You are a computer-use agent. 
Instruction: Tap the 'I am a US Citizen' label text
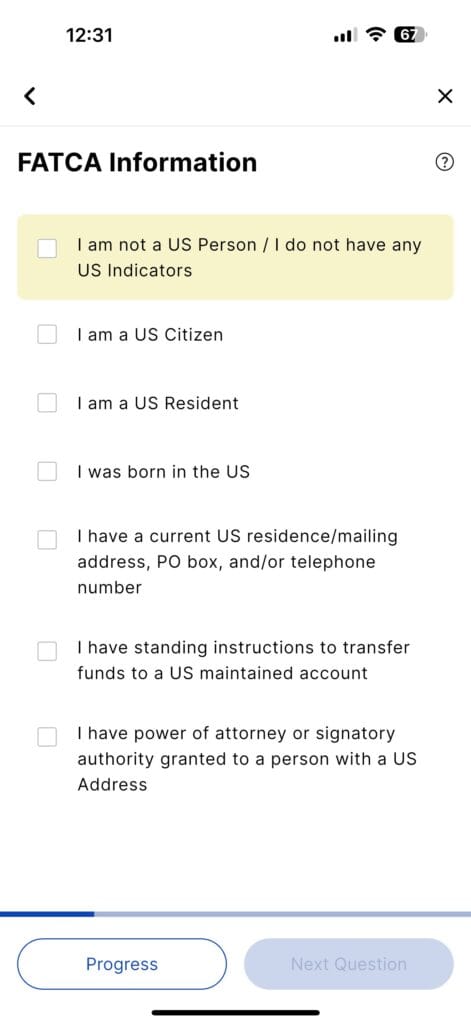(150, 334)
